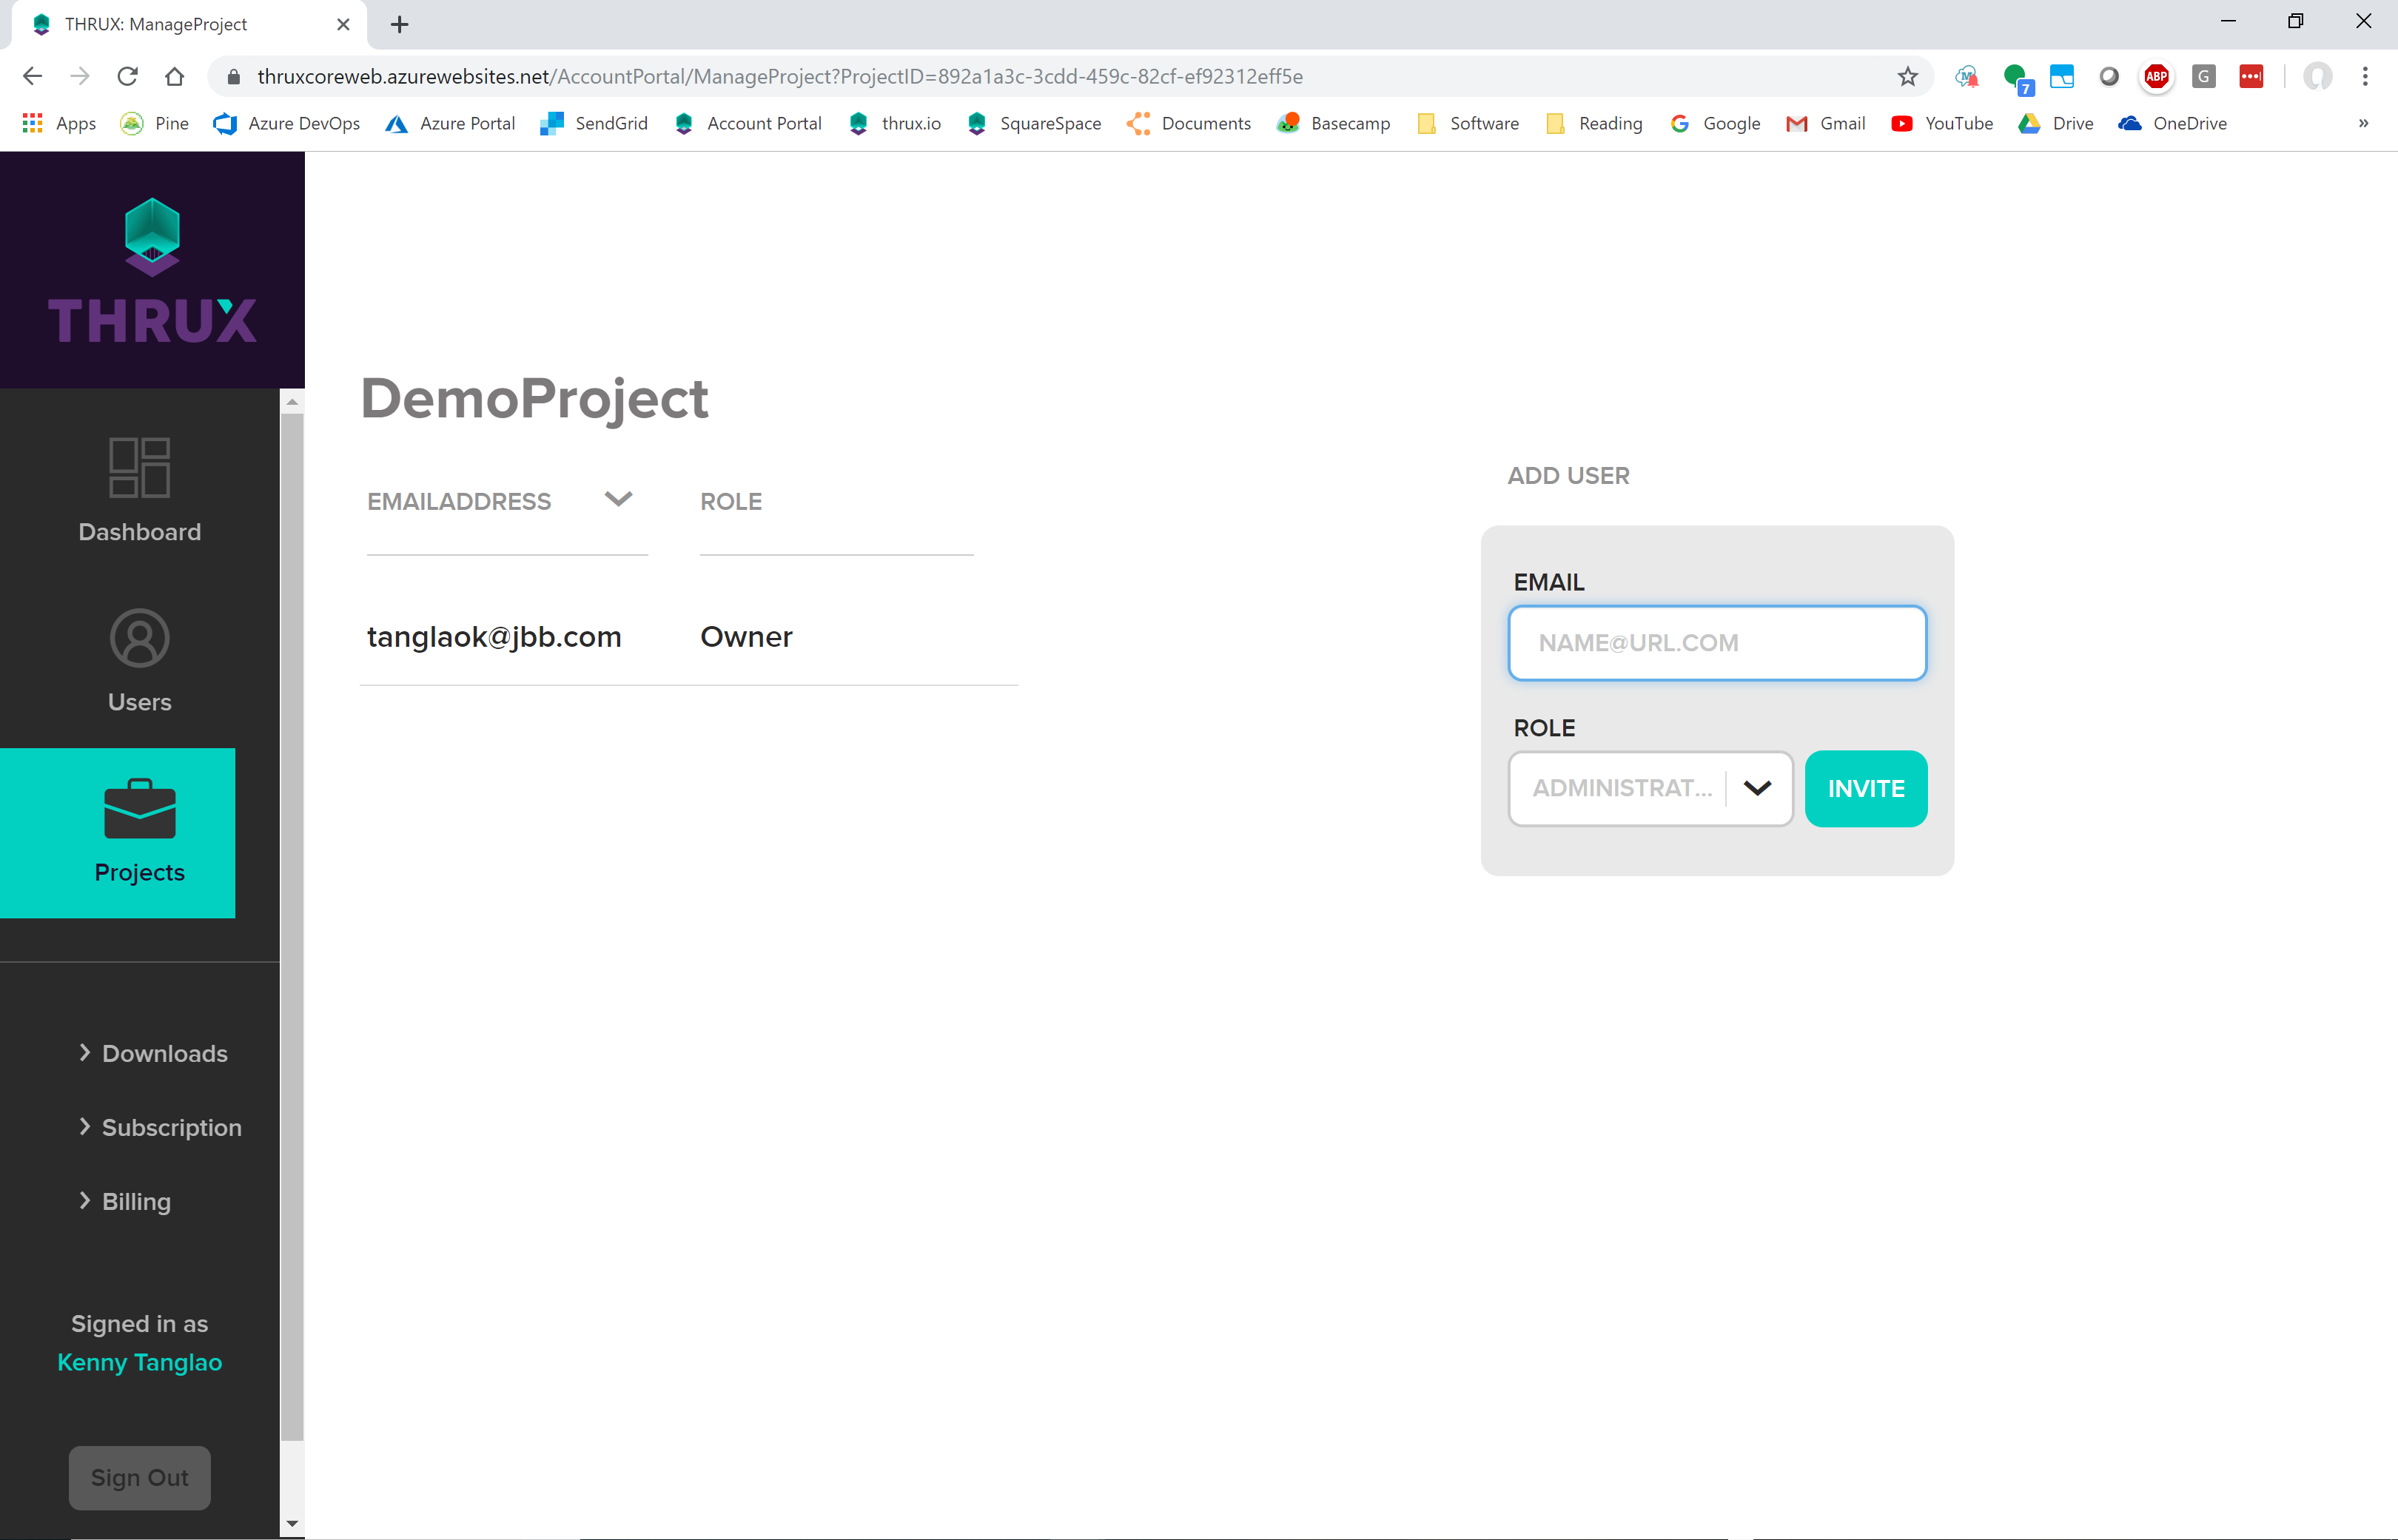Click the sidebar vertical scrollbar
This screenshot has width=2398, height=1540.
point(292,926)
